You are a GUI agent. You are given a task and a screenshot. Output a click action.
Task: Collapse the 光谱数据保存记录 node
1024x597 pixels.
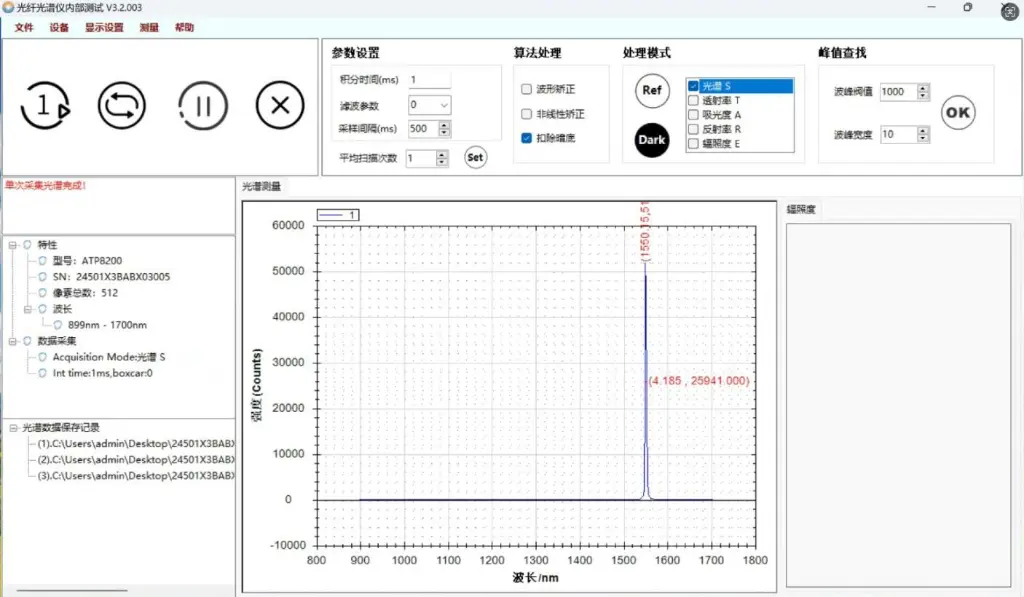click(x=12, y=428)
